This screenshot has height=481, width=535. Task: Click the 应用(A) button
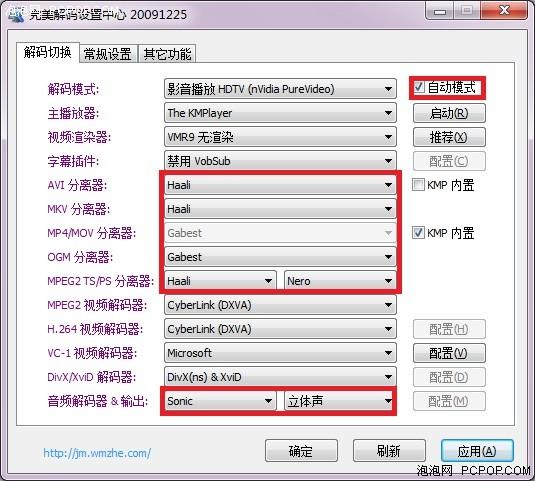tap(477, 451)
